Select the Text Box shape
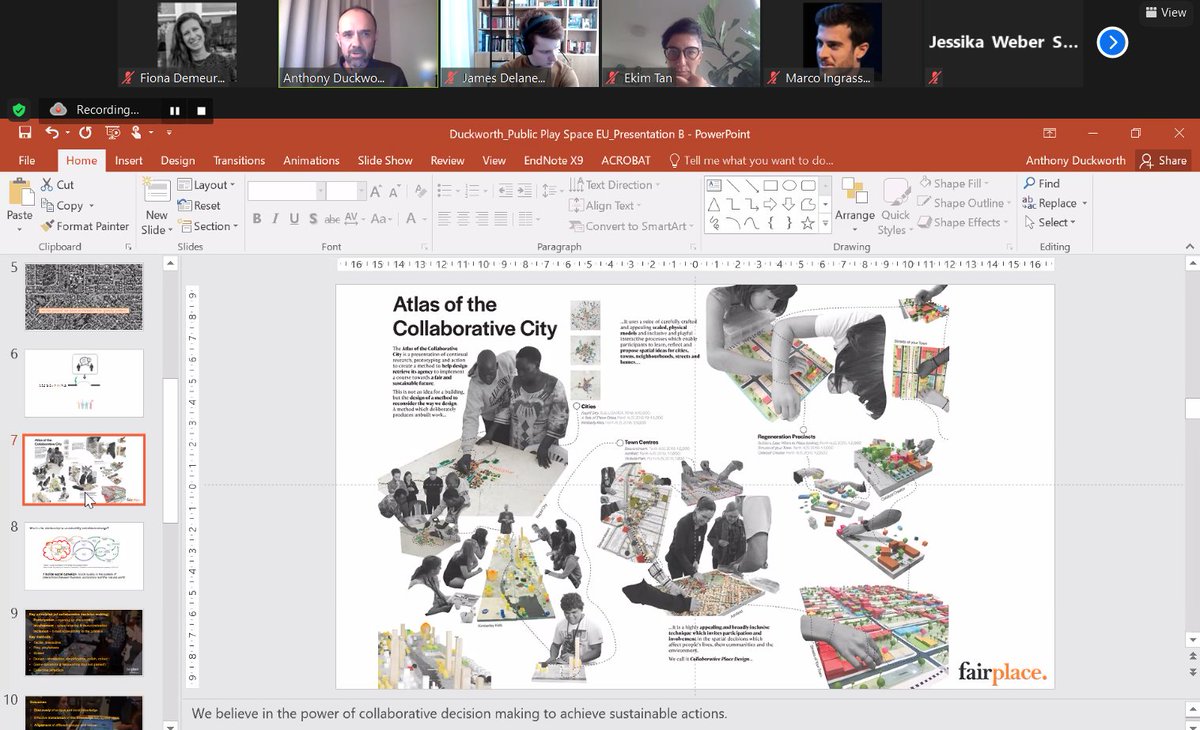This screenshot has height=730, width=1200. tap(714, 185)
